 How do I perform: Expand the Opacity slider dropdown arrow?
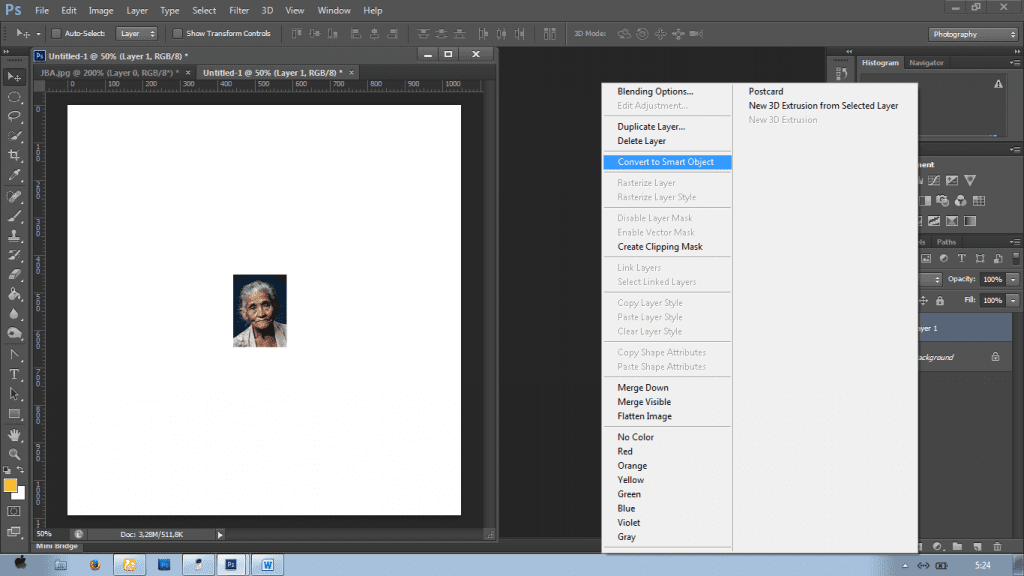pos(1013,279)
